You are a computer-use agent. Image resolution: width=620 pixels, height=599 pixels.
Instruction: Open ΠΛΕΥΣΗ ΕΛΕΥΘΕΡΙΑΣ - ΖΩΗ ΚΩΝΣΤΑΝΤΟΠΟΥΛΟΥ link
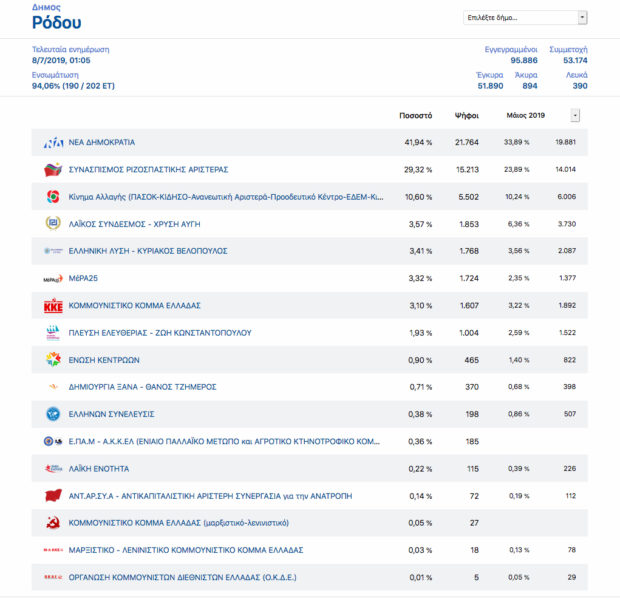160,333
